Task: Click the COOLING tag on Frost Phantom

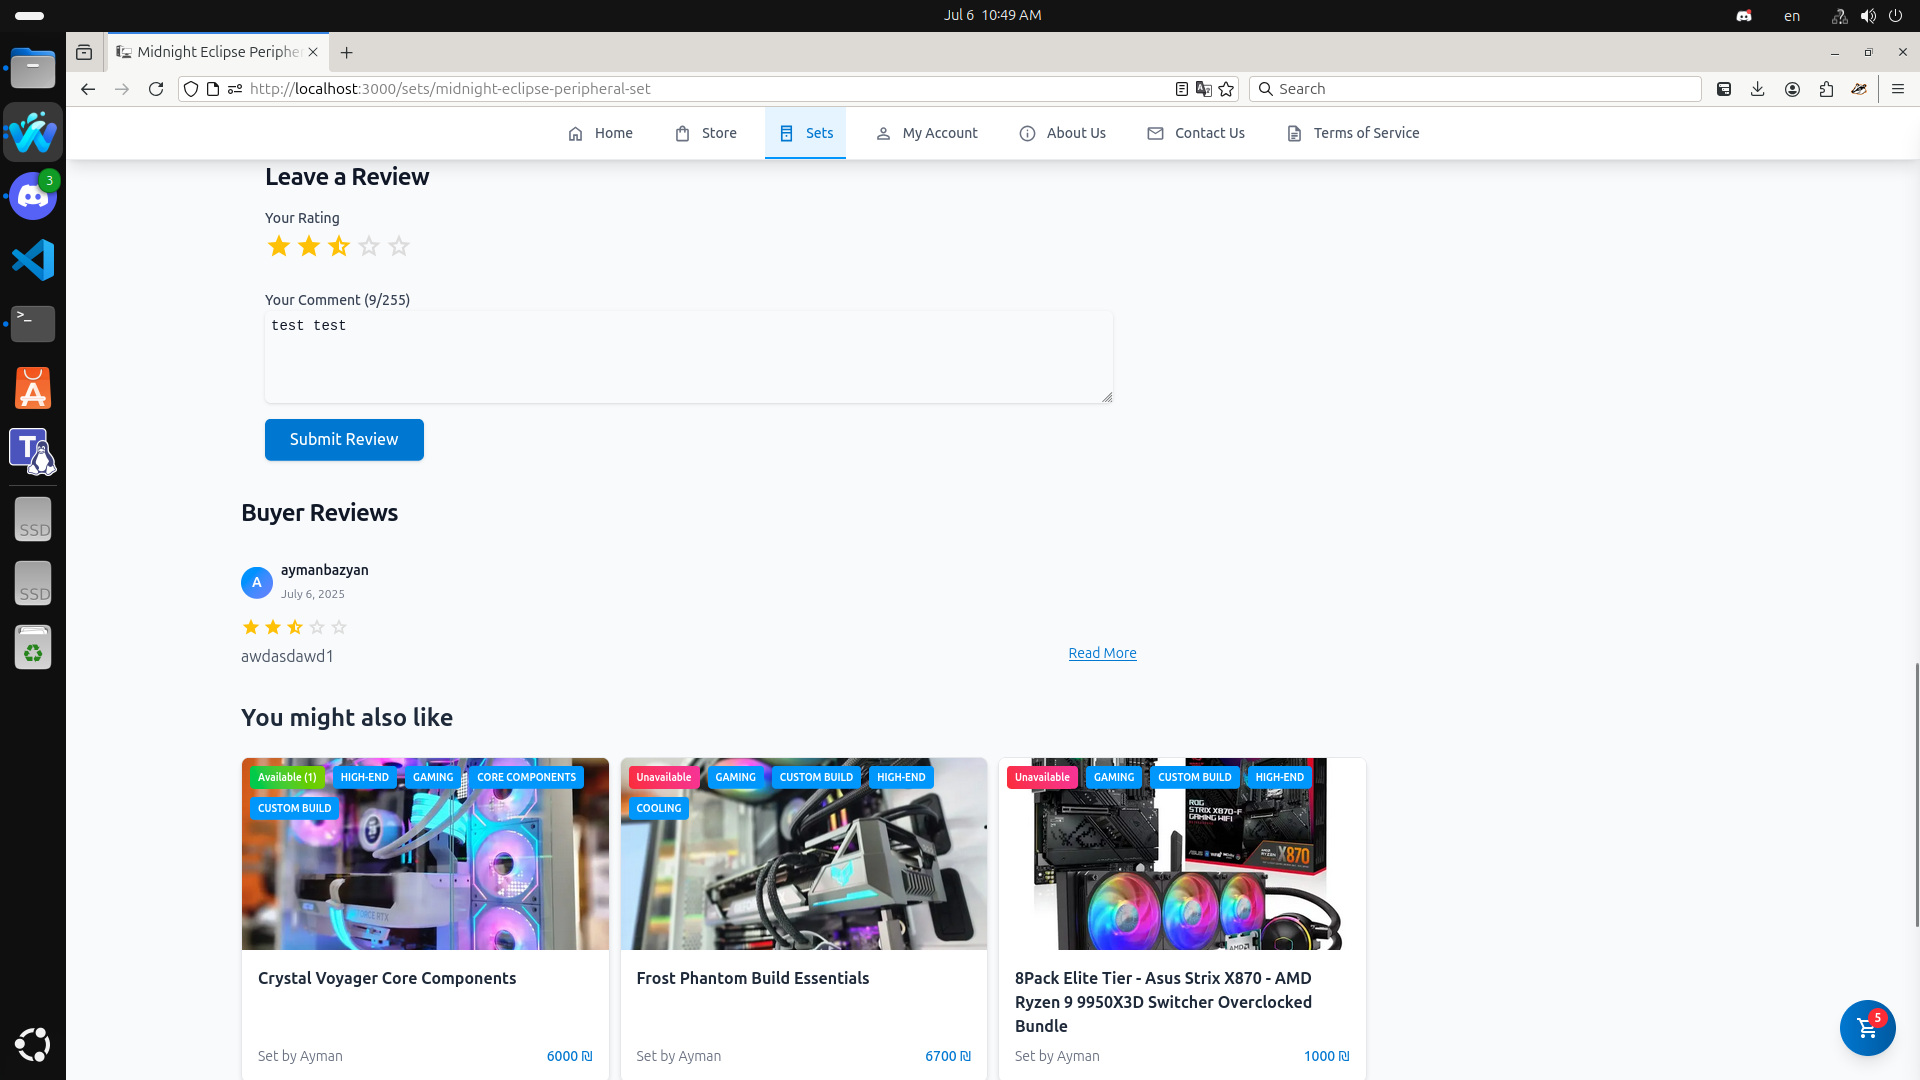Action: pyautogui.click(x=659, y=808)
